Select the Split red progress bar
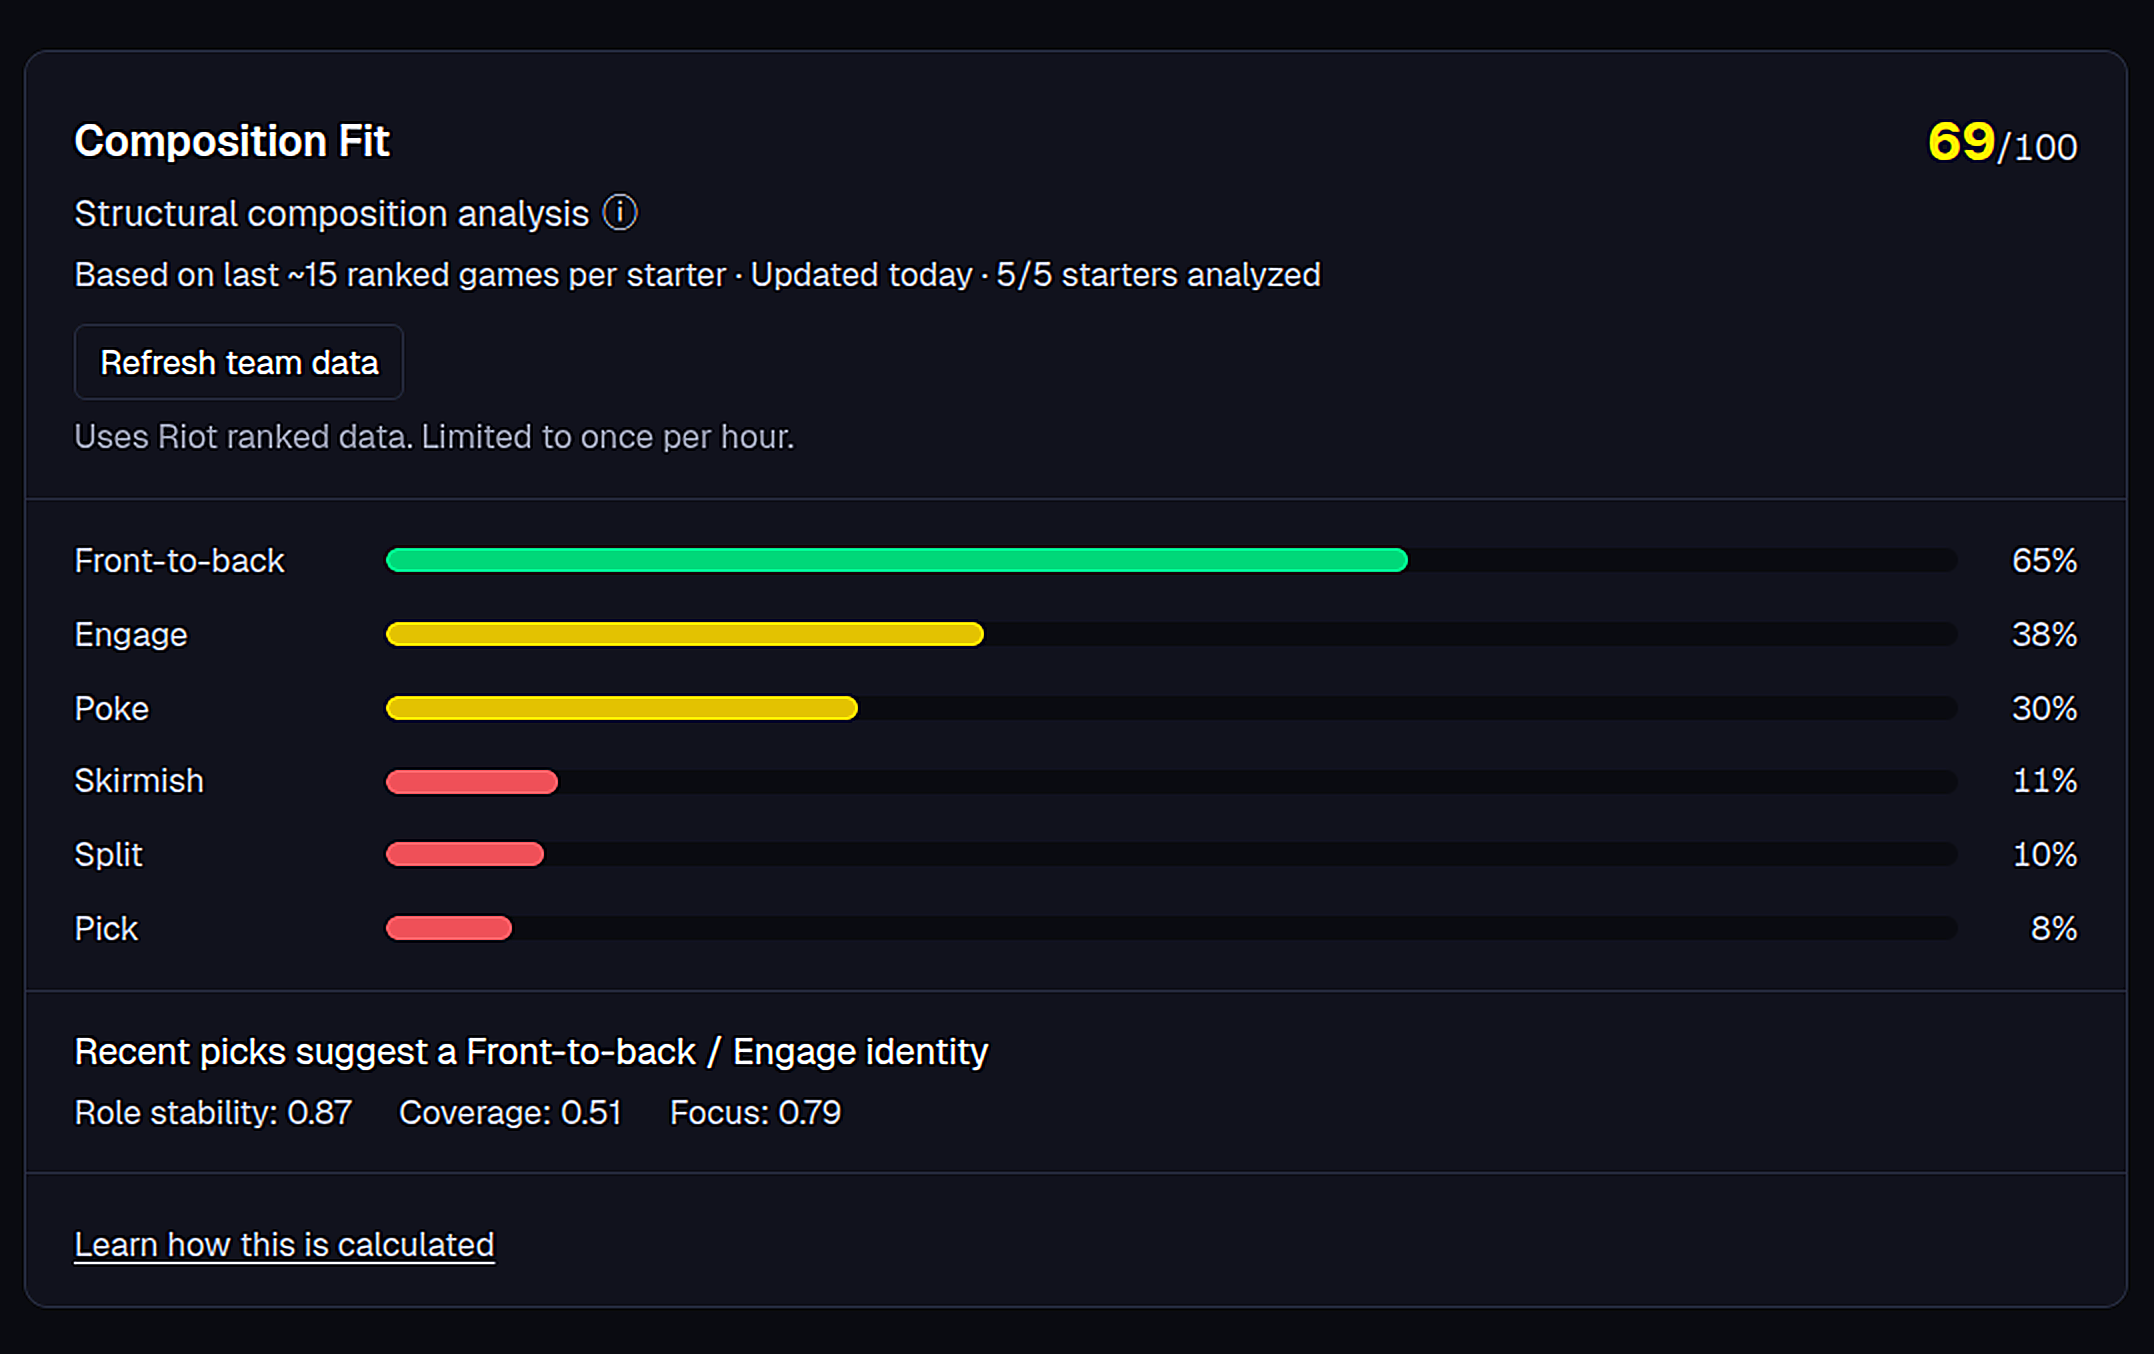Image resolution: width=2154 pixels, height=1354 pixels. pos(463,854)
